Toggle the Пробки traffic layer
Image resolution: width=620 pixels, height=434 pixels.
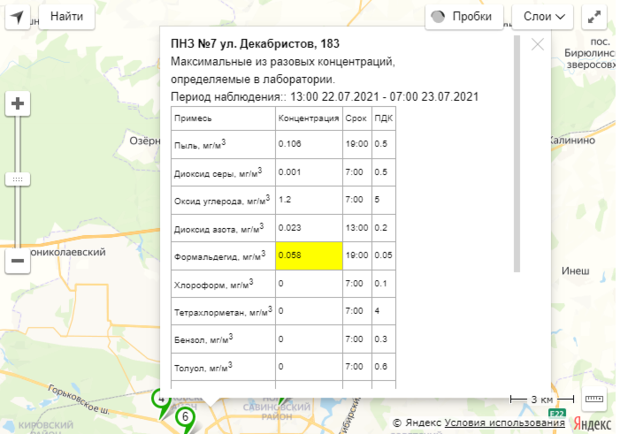463,16
